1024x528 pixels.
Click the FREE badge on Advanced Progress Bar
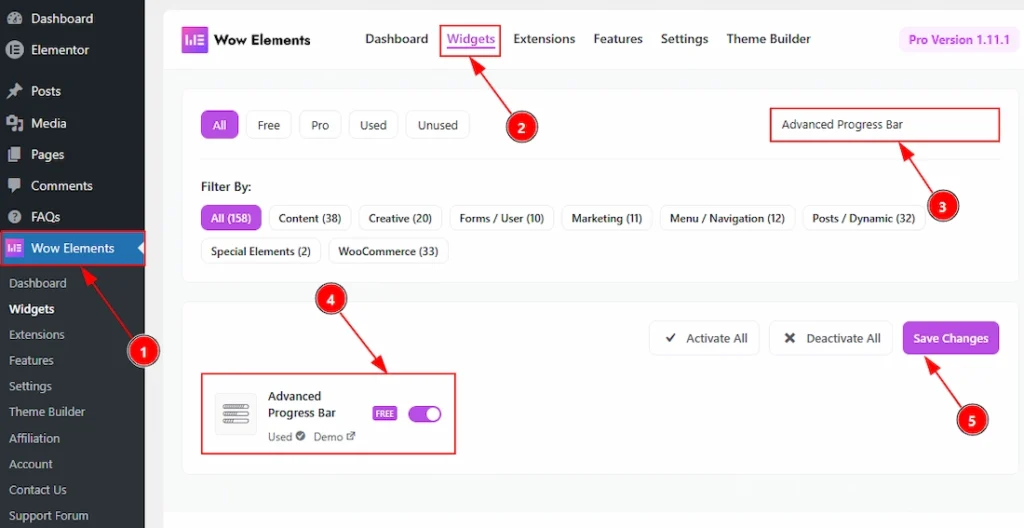point(385,414)
